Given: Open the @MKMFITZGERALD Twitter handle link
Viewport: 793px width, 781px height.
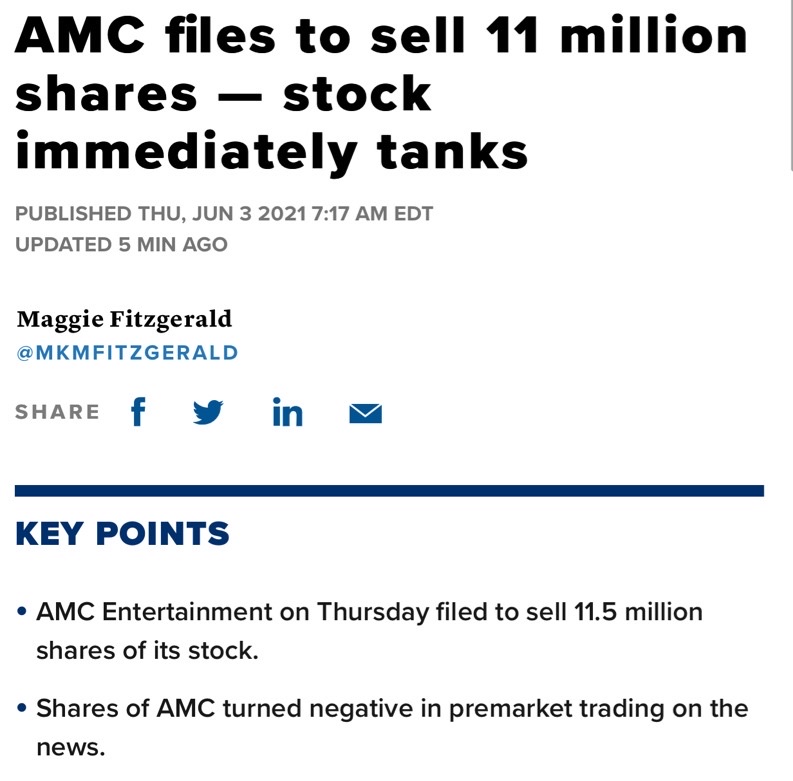Looking at the screenshot, I should click(127, 353).
